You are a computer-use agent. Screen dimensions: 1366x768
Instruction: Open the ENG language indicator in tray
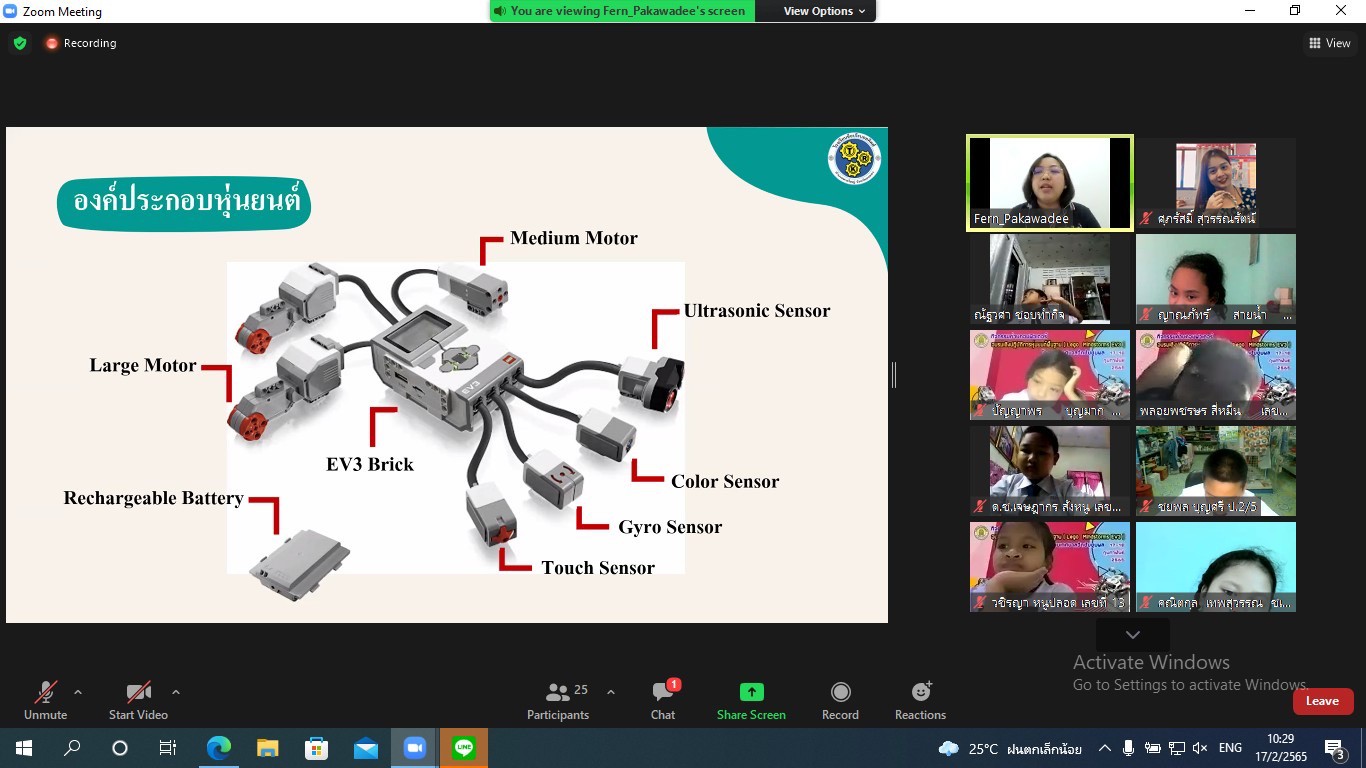tap(1230, 748)
